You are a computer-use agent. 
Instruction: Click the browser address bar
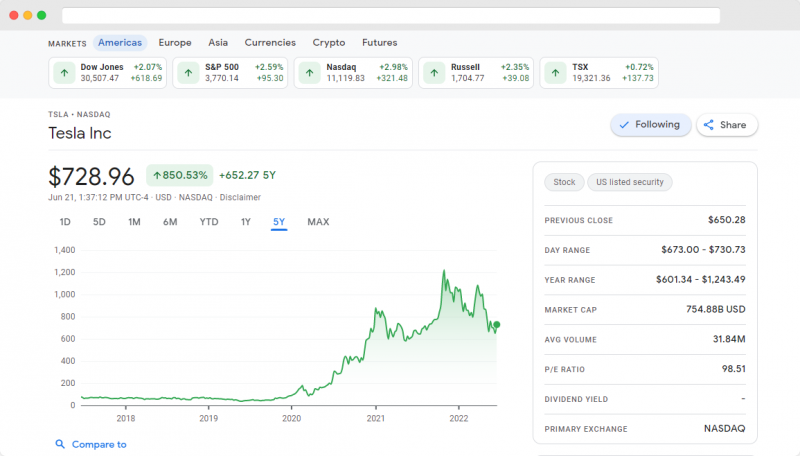pyautogui.click(x=391, y=15)
